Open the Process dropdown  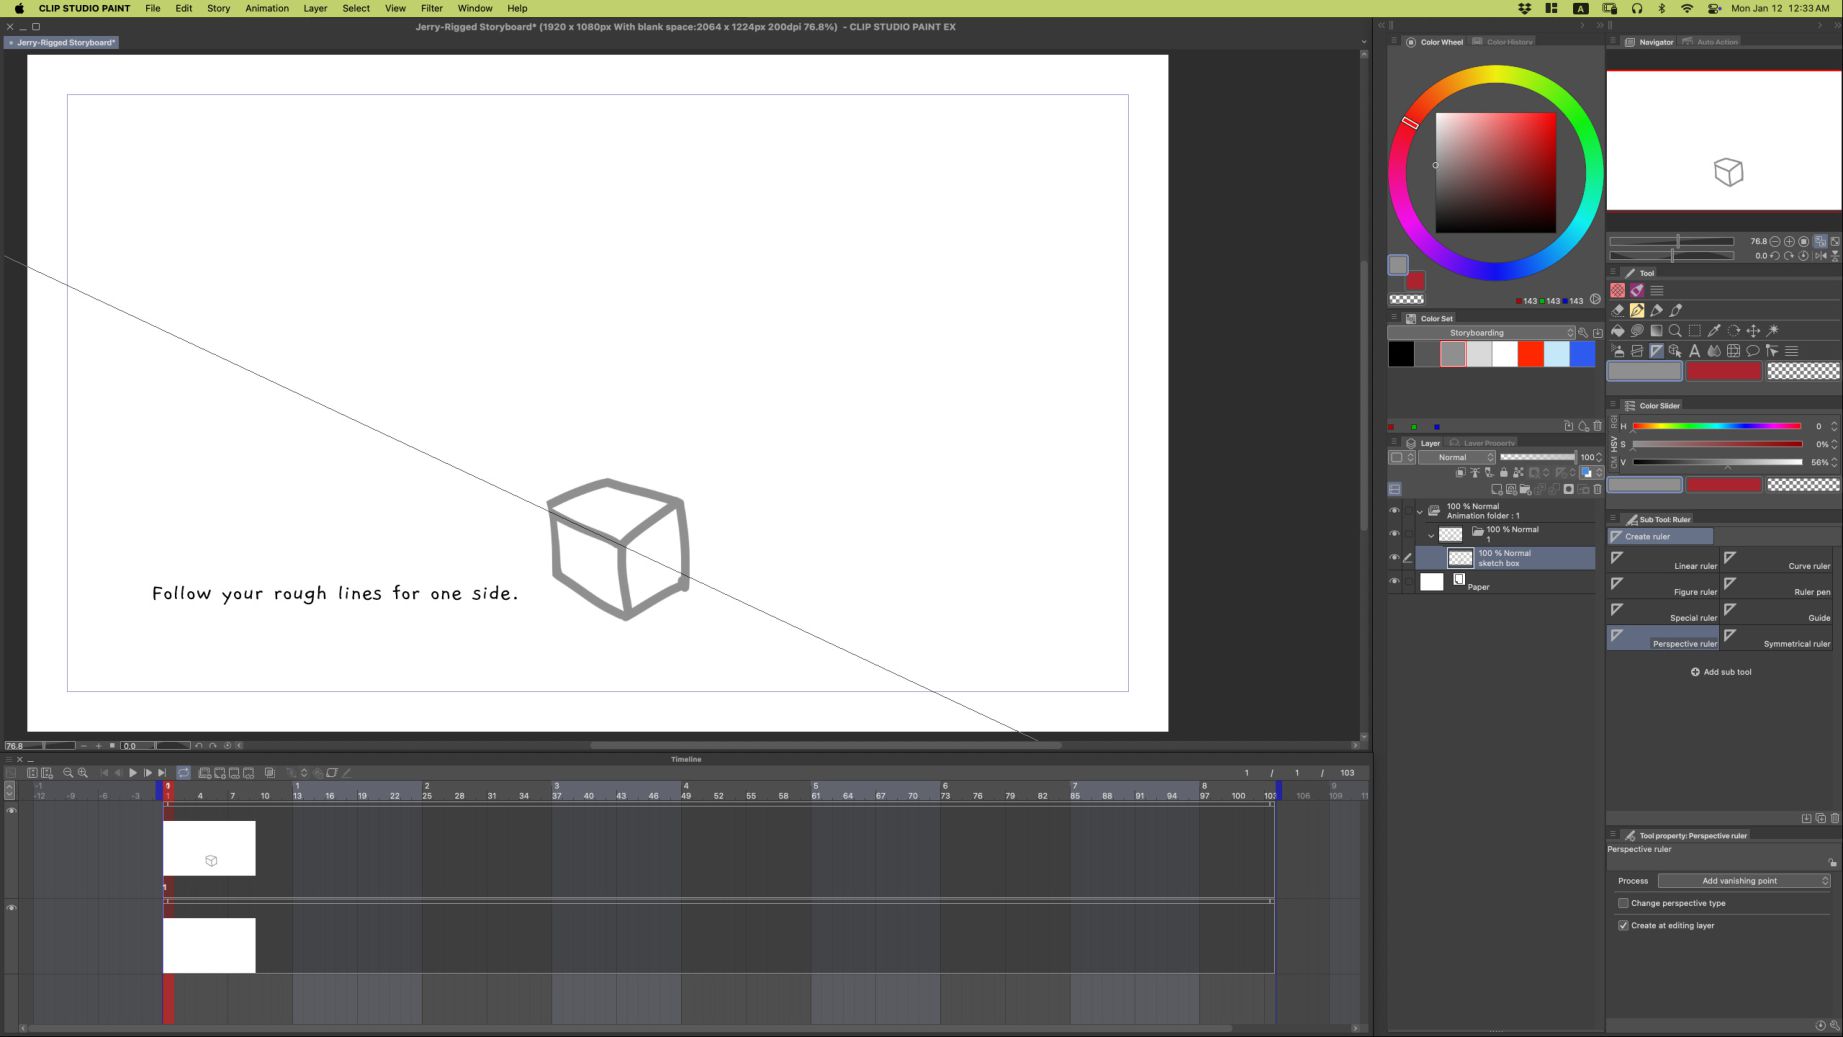click(x=1743, y=881)
